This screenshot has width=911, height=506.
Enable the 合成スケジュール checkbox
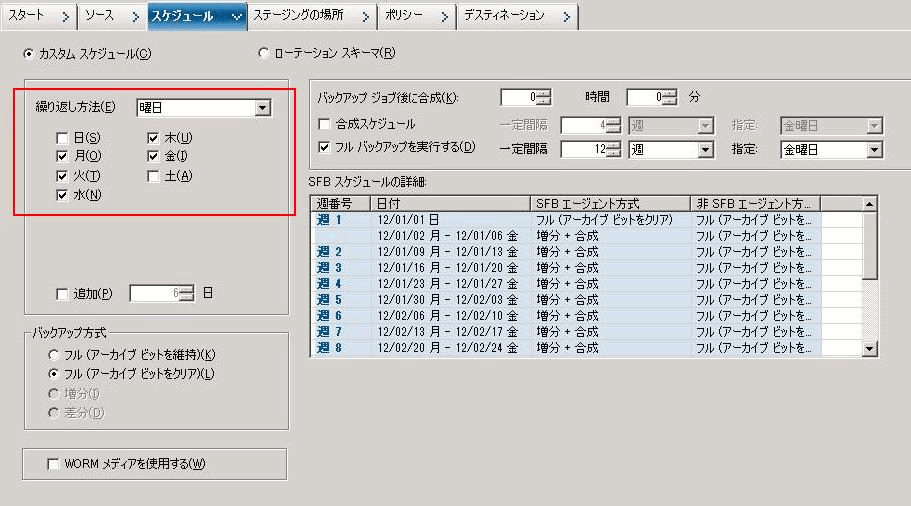[324, 124]
